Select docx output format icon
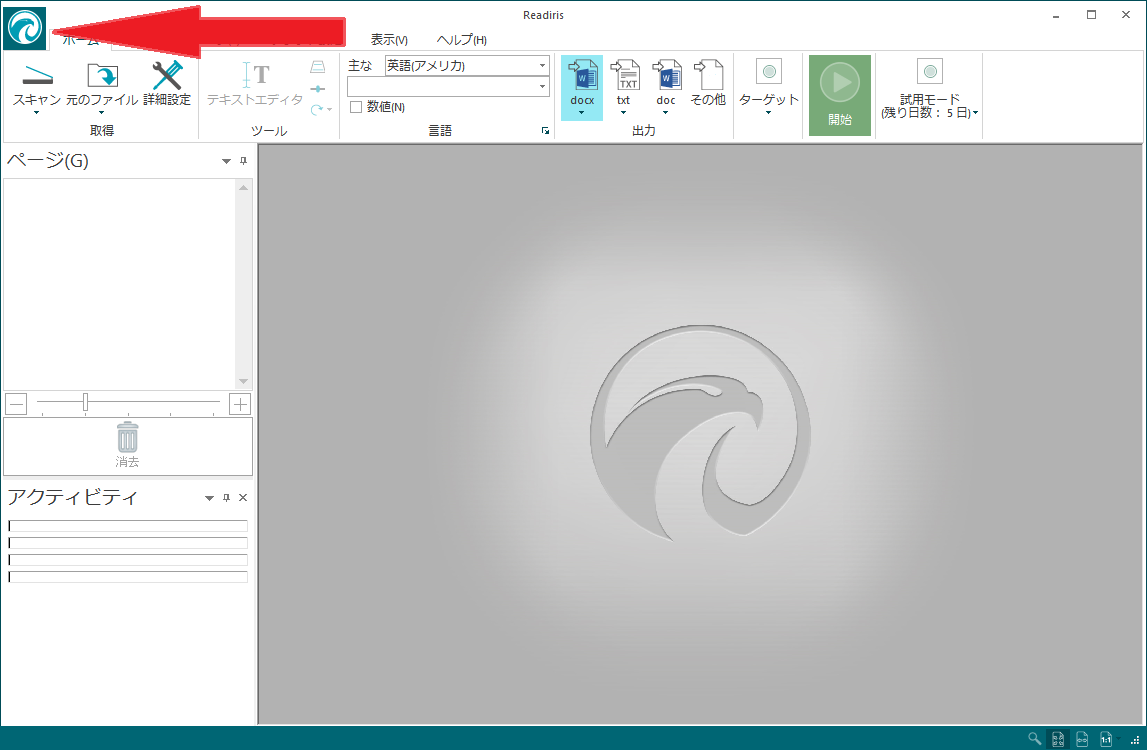 coord(582,75)
